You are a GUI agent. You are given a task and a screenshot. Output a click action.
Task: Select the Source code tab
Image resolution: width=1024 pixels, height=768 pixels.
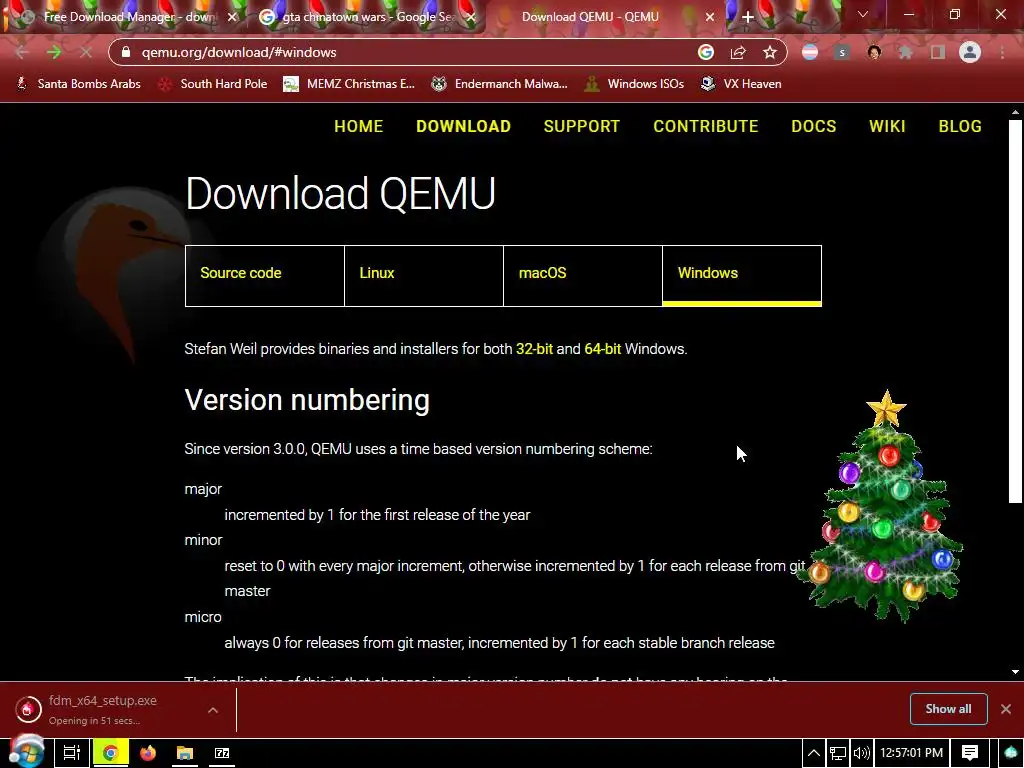[264, 276]
